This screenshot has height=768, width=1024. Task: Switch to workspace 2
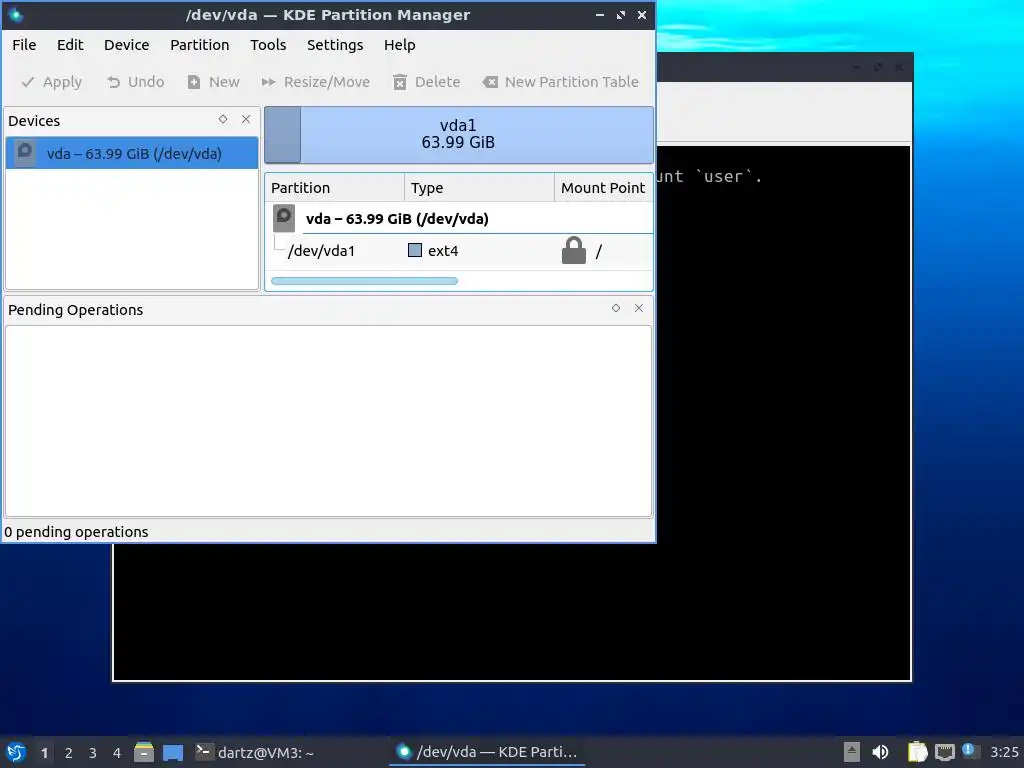(x=69, y=753)
